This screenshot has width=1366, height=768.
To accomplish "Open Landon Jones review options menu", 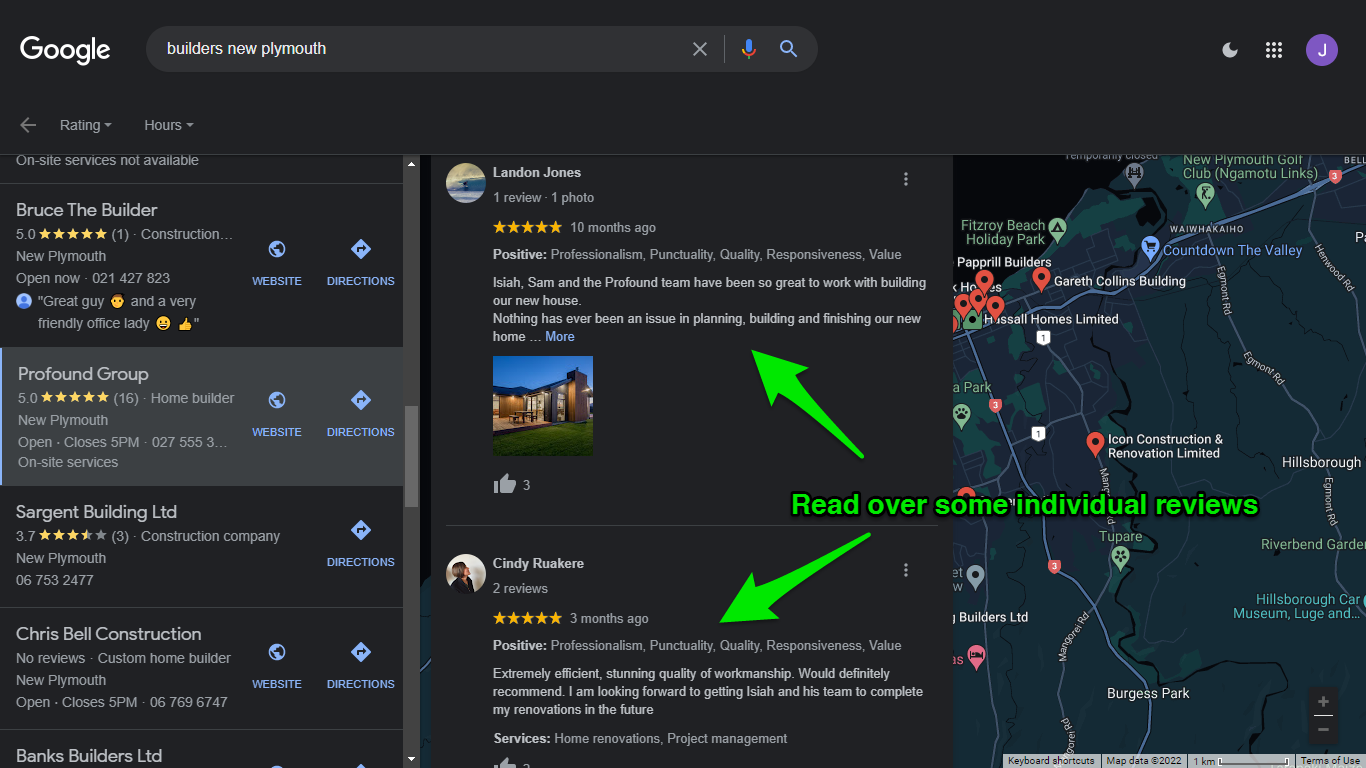I will click(x=906, y=179).
